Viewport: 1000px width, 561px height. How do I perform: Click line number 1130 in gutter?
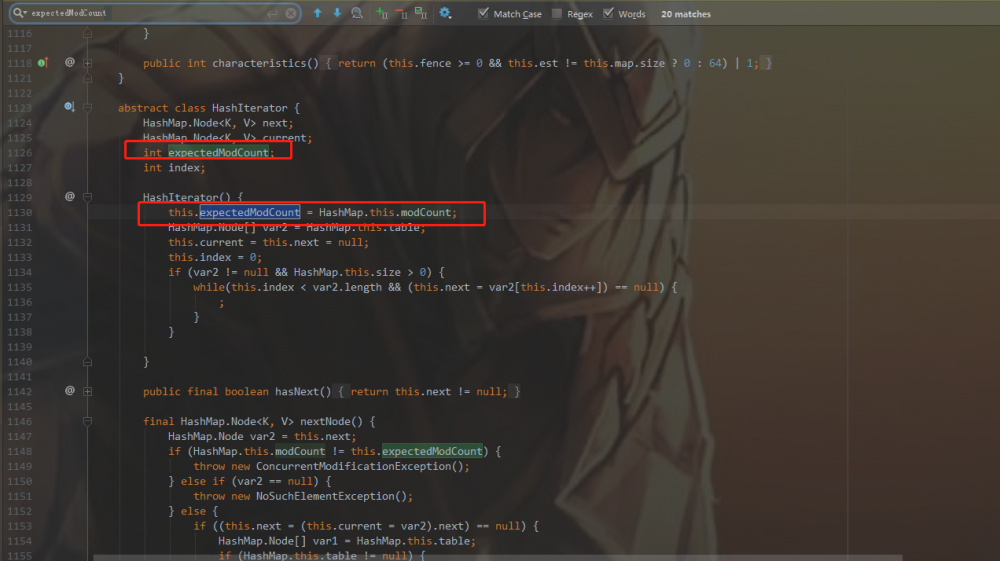[20, 212]
